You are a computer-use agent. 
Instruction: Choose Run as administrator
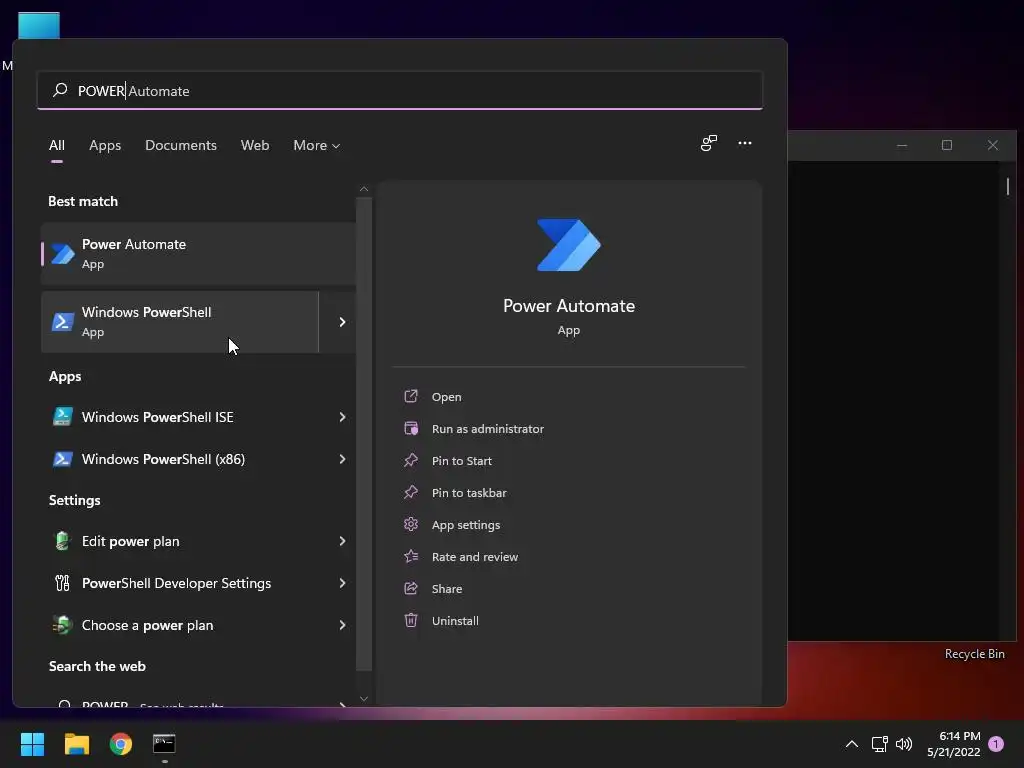[x=487, y=428]
